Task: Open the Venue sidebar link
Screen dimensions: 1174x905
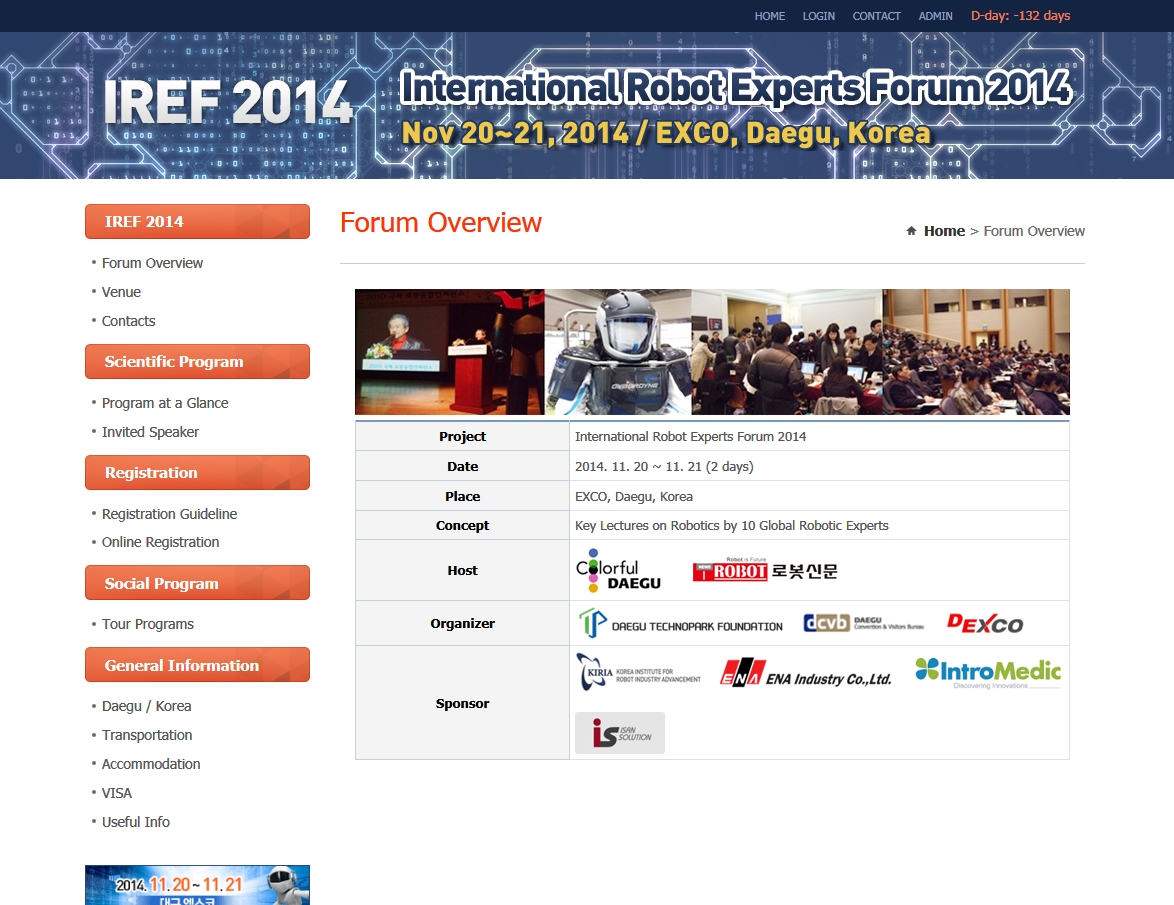Action: [121, 292]
